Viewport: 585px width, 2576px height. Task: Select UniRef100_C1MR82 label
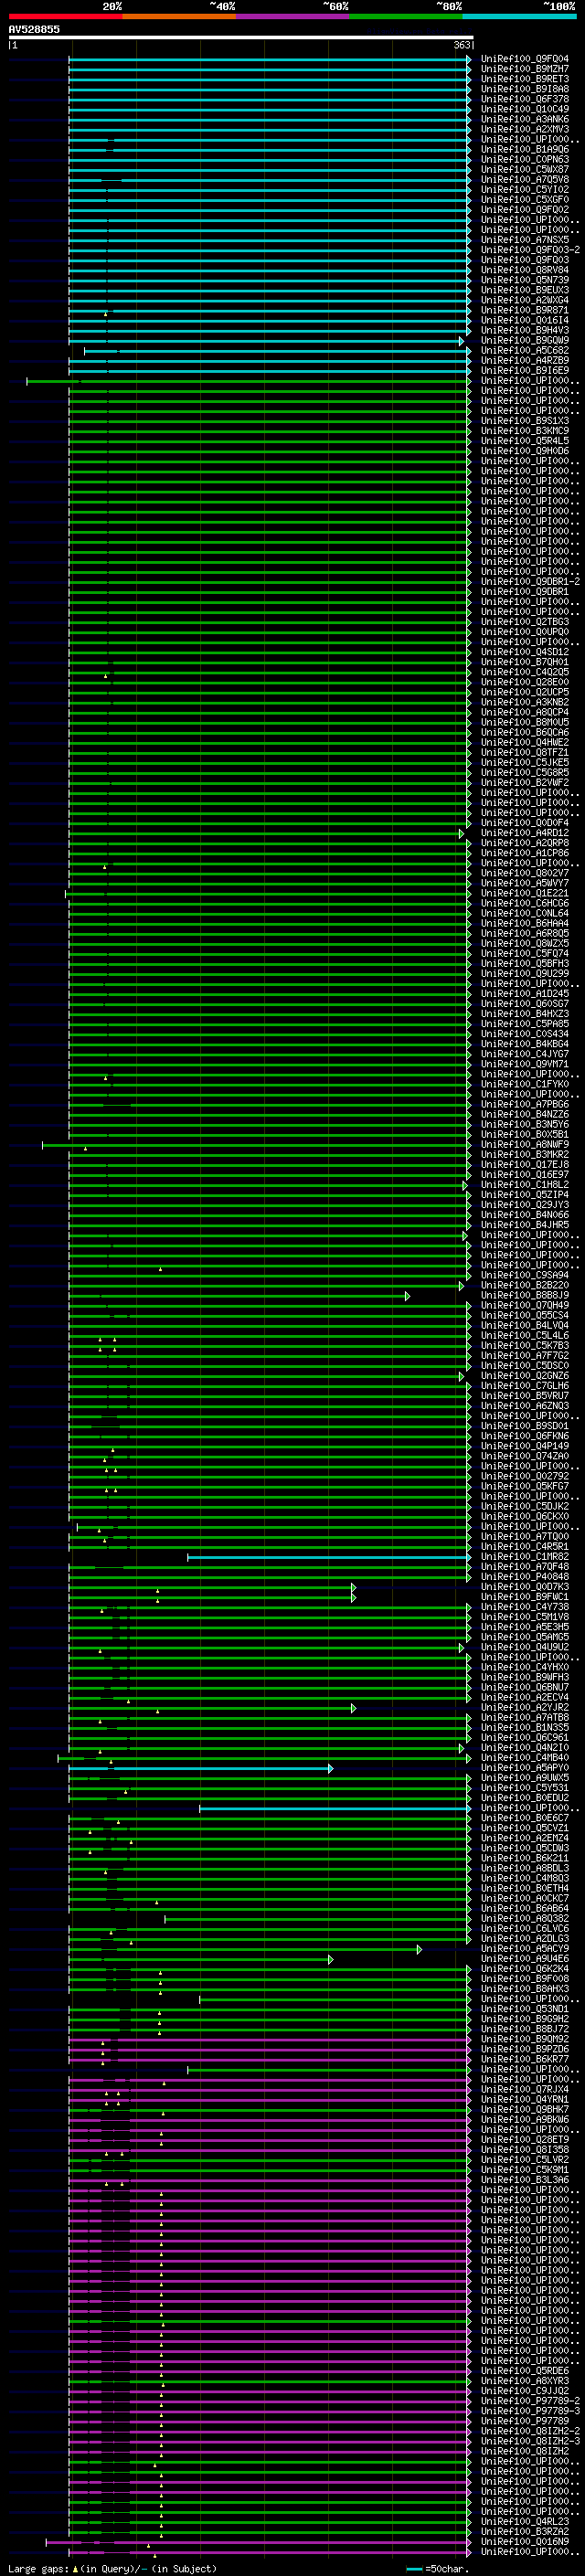tap(524, 1556)
